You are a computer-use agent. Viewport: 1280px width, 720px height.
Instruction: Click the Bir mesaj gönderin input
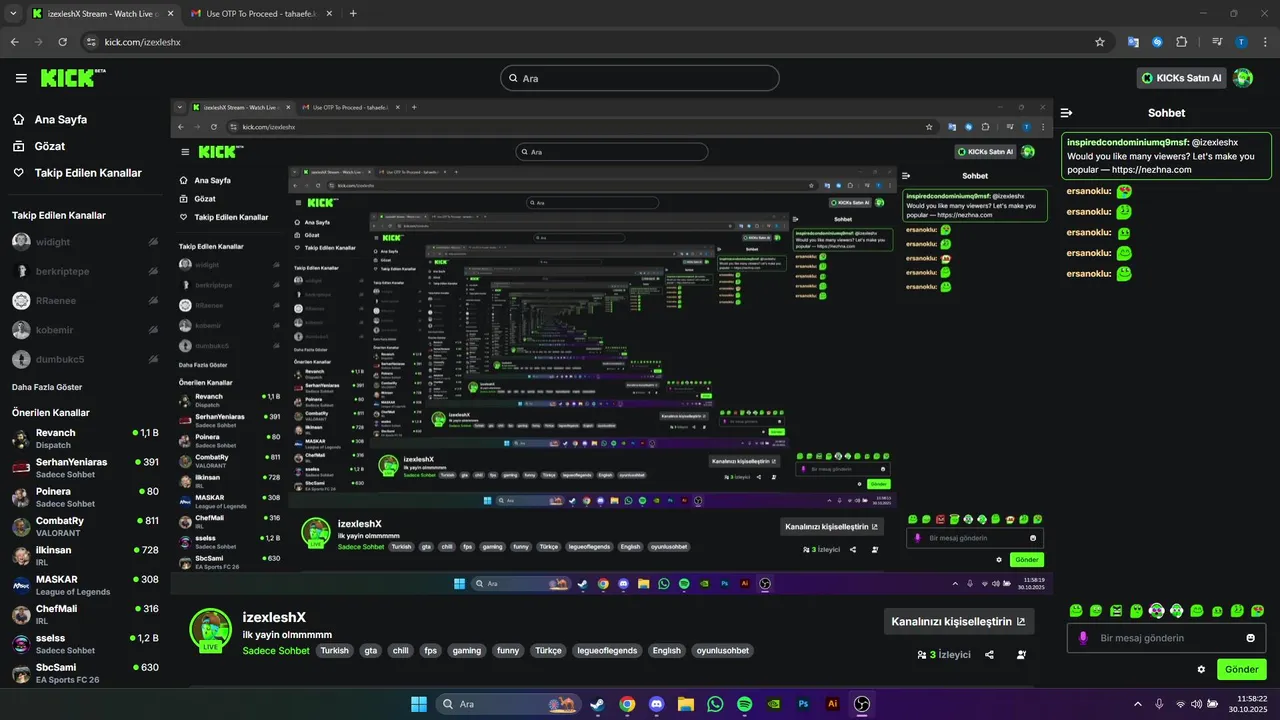pos(1166,638)
